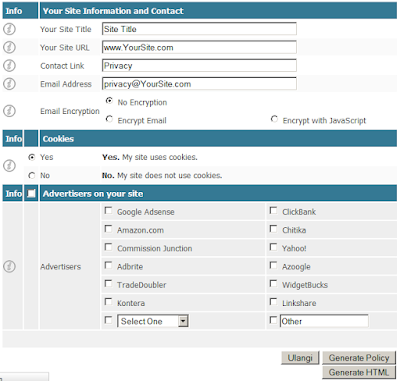Check the Azoogle checkbox
Image resolution: width=400 pixels, height=381 pixels.
[273, 265]
